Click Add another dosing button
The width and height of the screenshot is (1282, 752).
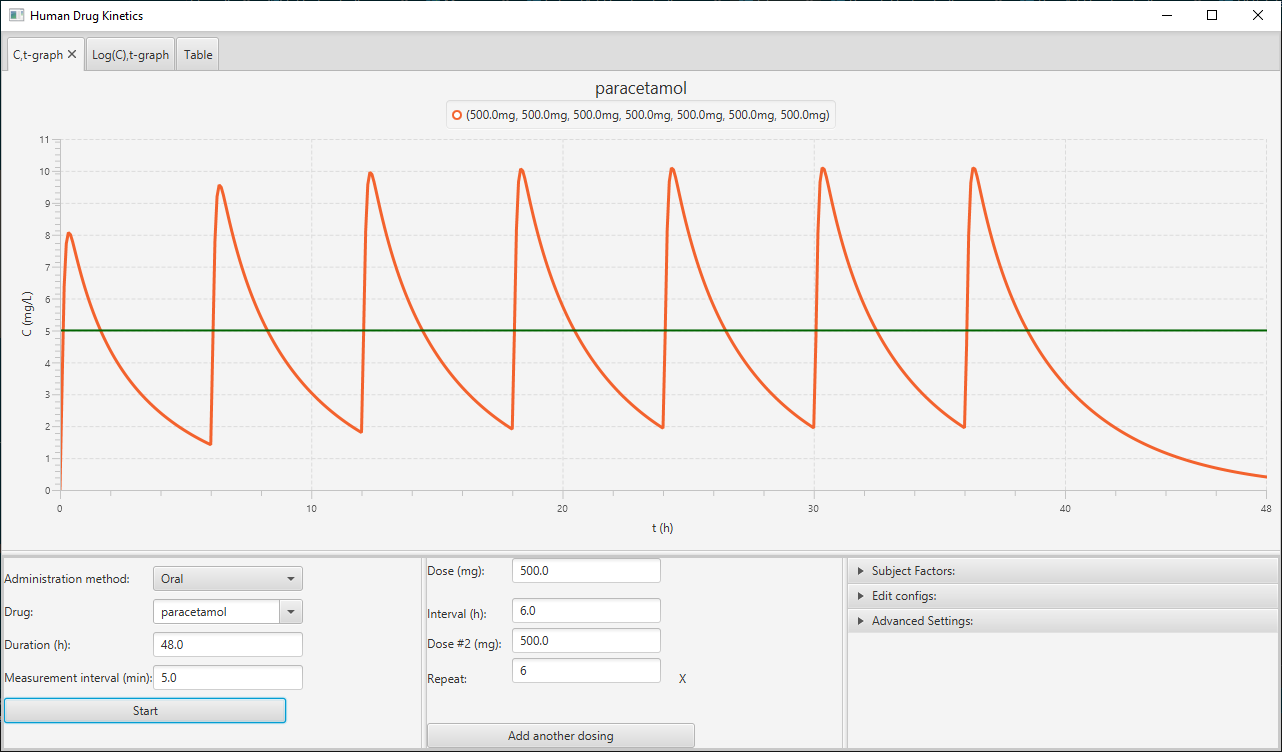tap(560, 736)
